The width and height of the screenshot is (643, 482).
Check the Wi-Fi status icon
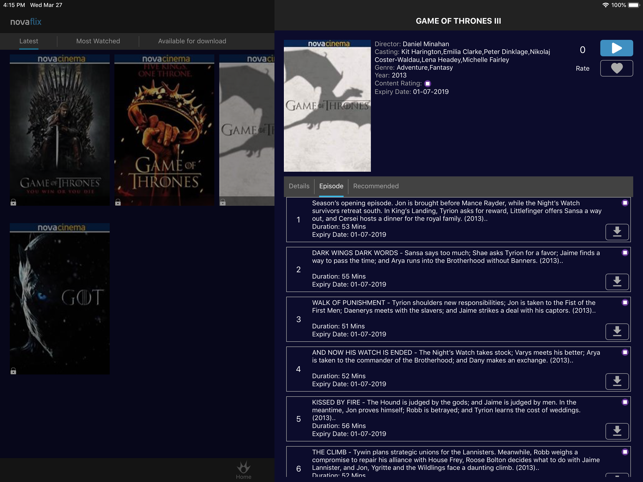click(605, 5)
